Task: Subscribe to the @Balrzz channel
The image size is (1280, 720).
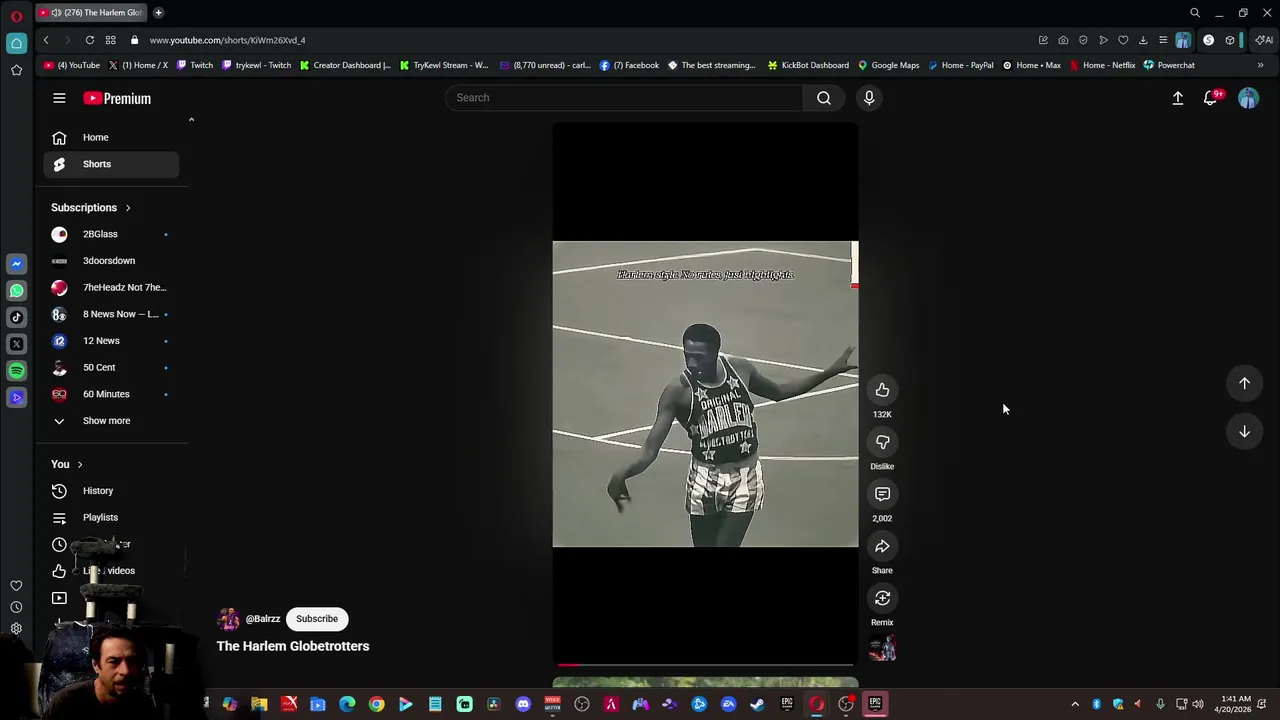Action: (x=317, y=618)
